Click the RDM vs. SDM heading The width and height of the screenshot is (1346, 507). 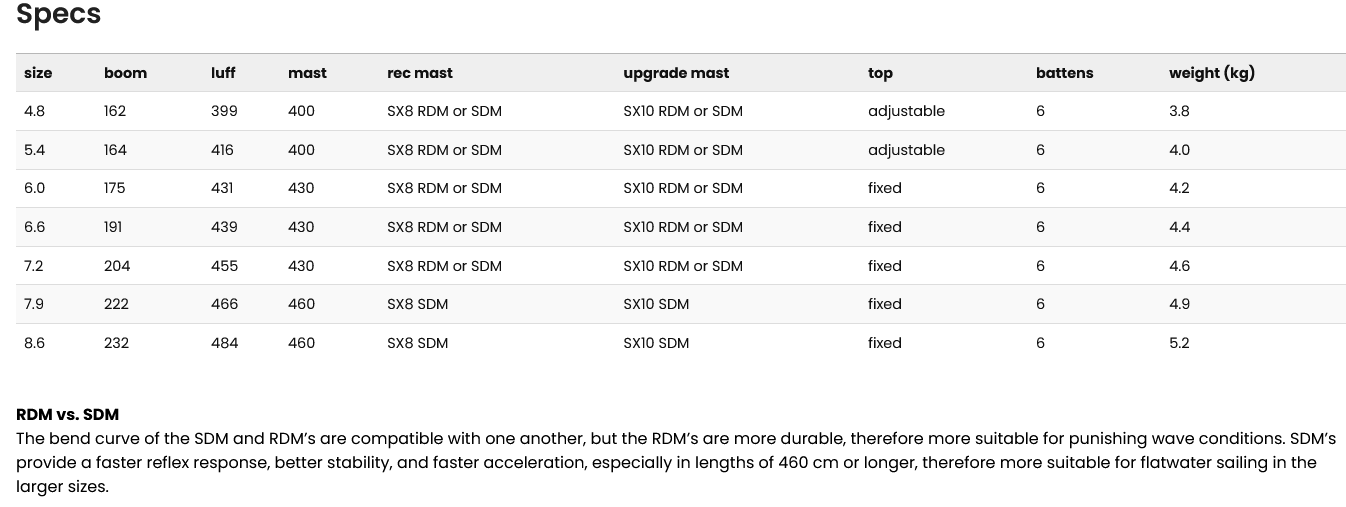[67, 414]
